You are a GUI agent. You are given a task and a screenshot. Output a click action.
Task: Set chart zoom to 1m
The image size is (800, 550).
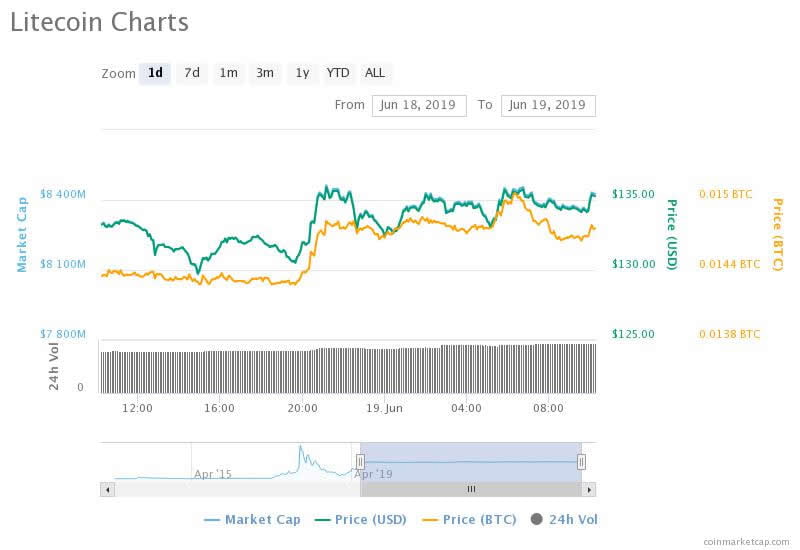[228, 73]
